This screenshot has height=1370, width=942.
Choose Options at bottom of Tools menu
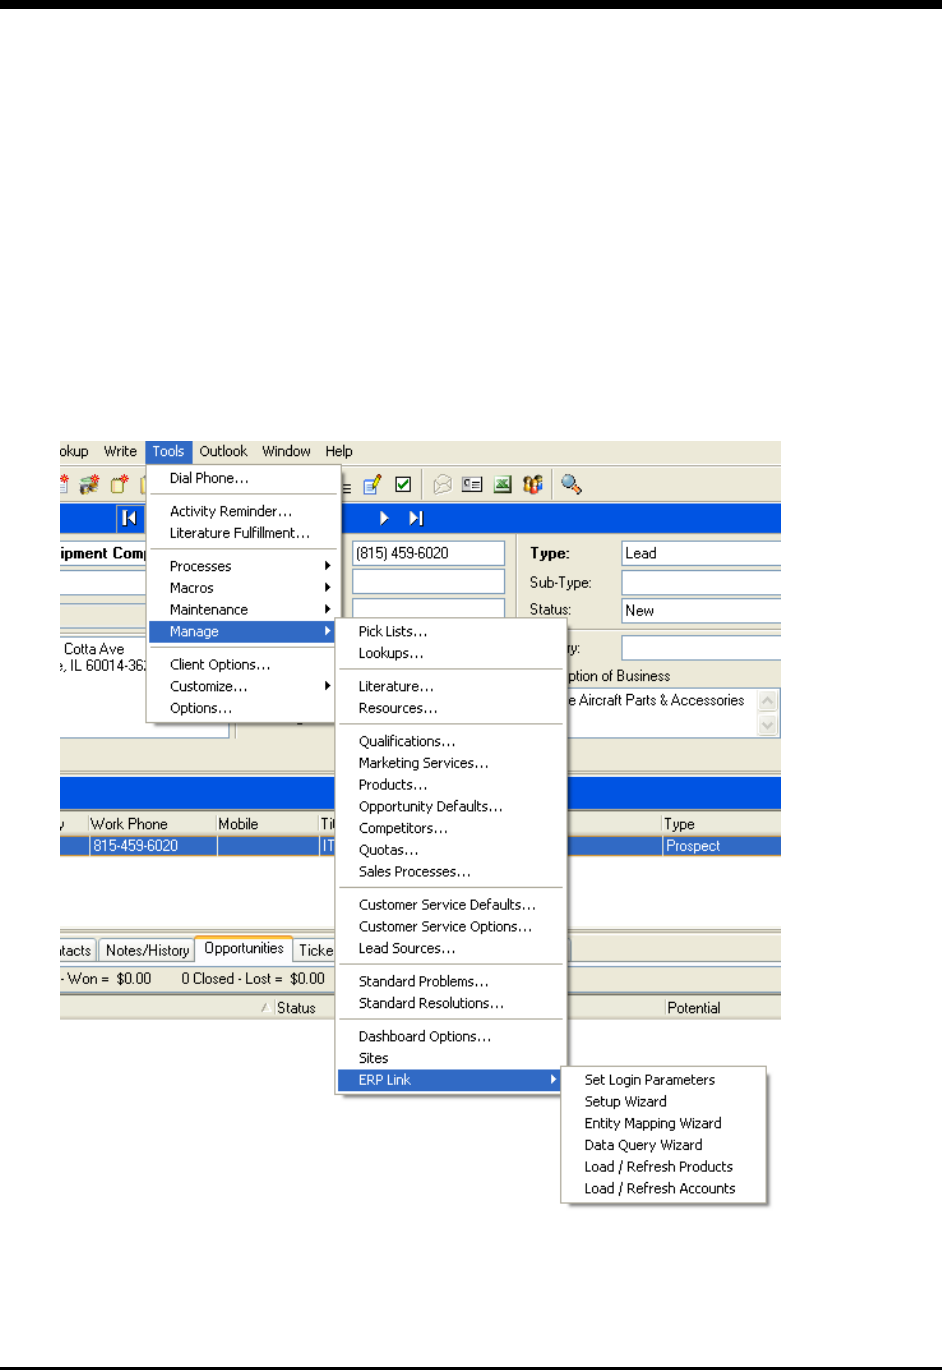(241, 708)
